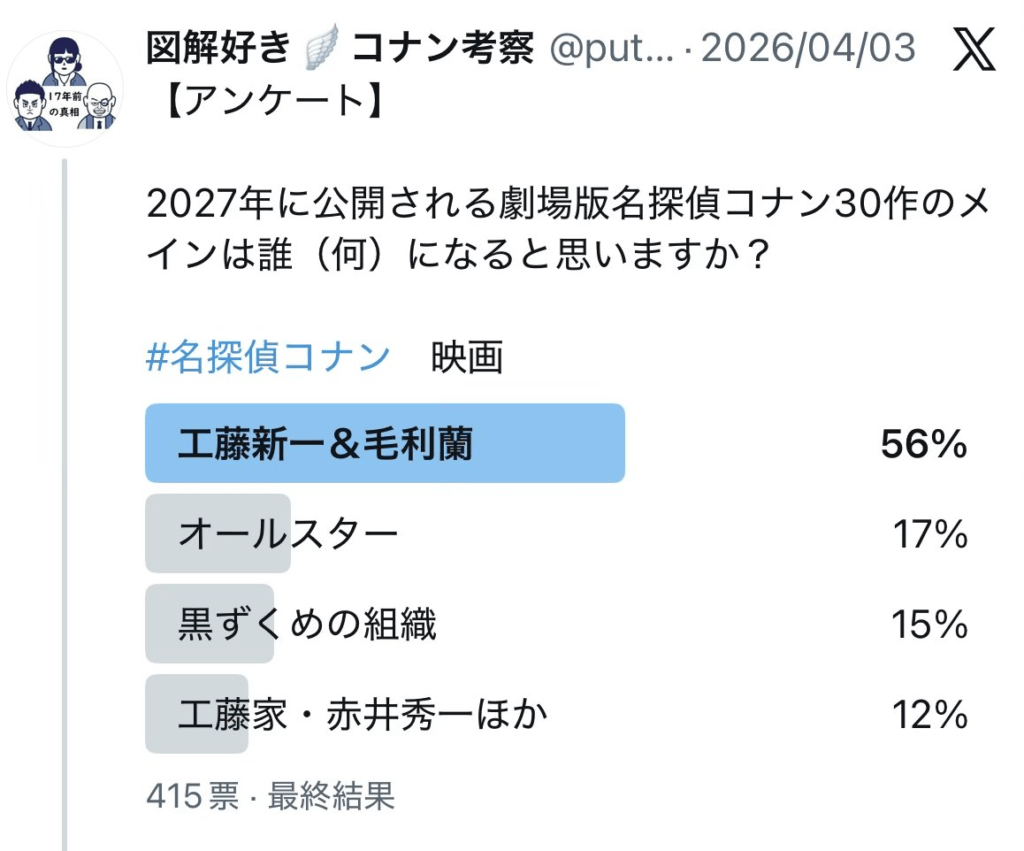Click the X logo icon
This screenshot has width=1024, height=851.
click(x=973, y=49)
